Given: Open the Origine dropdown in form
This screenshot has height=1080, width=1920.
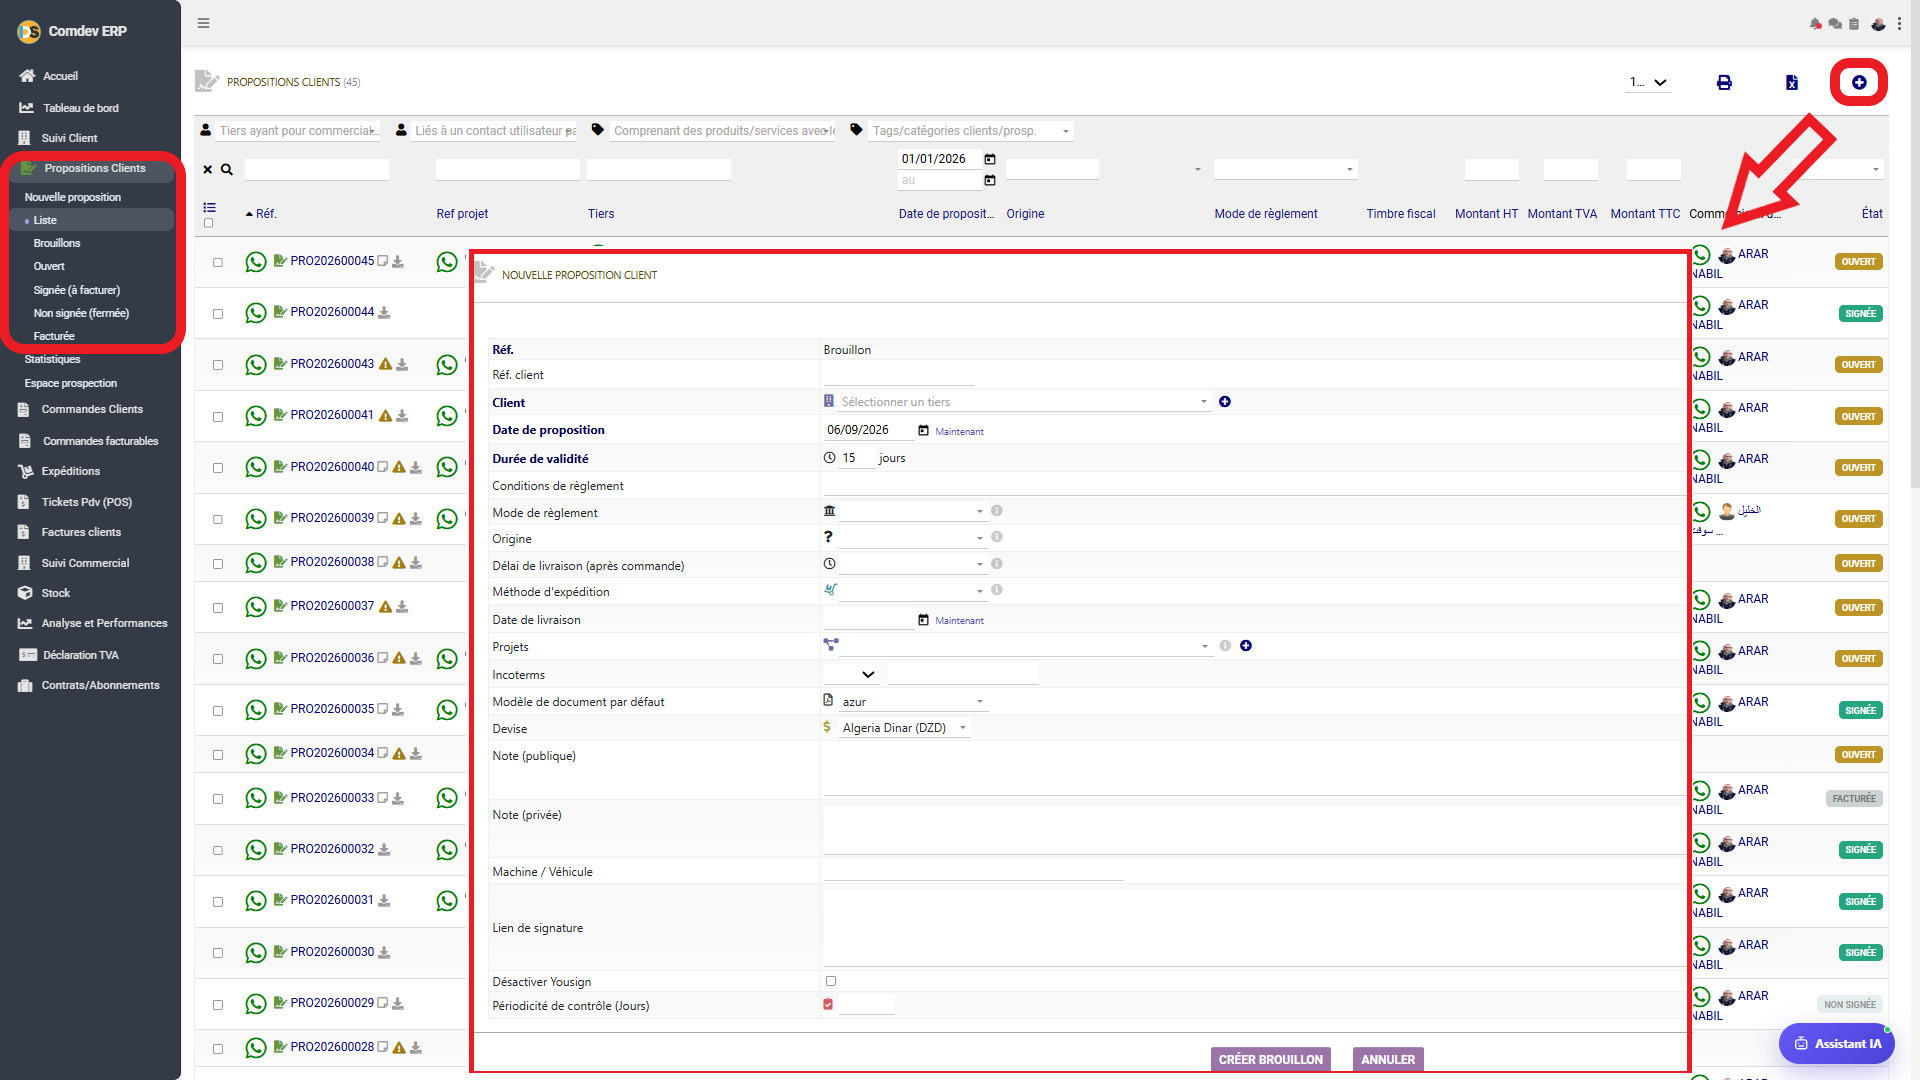Looking at the screenshot, I should [x=912, y=538].
